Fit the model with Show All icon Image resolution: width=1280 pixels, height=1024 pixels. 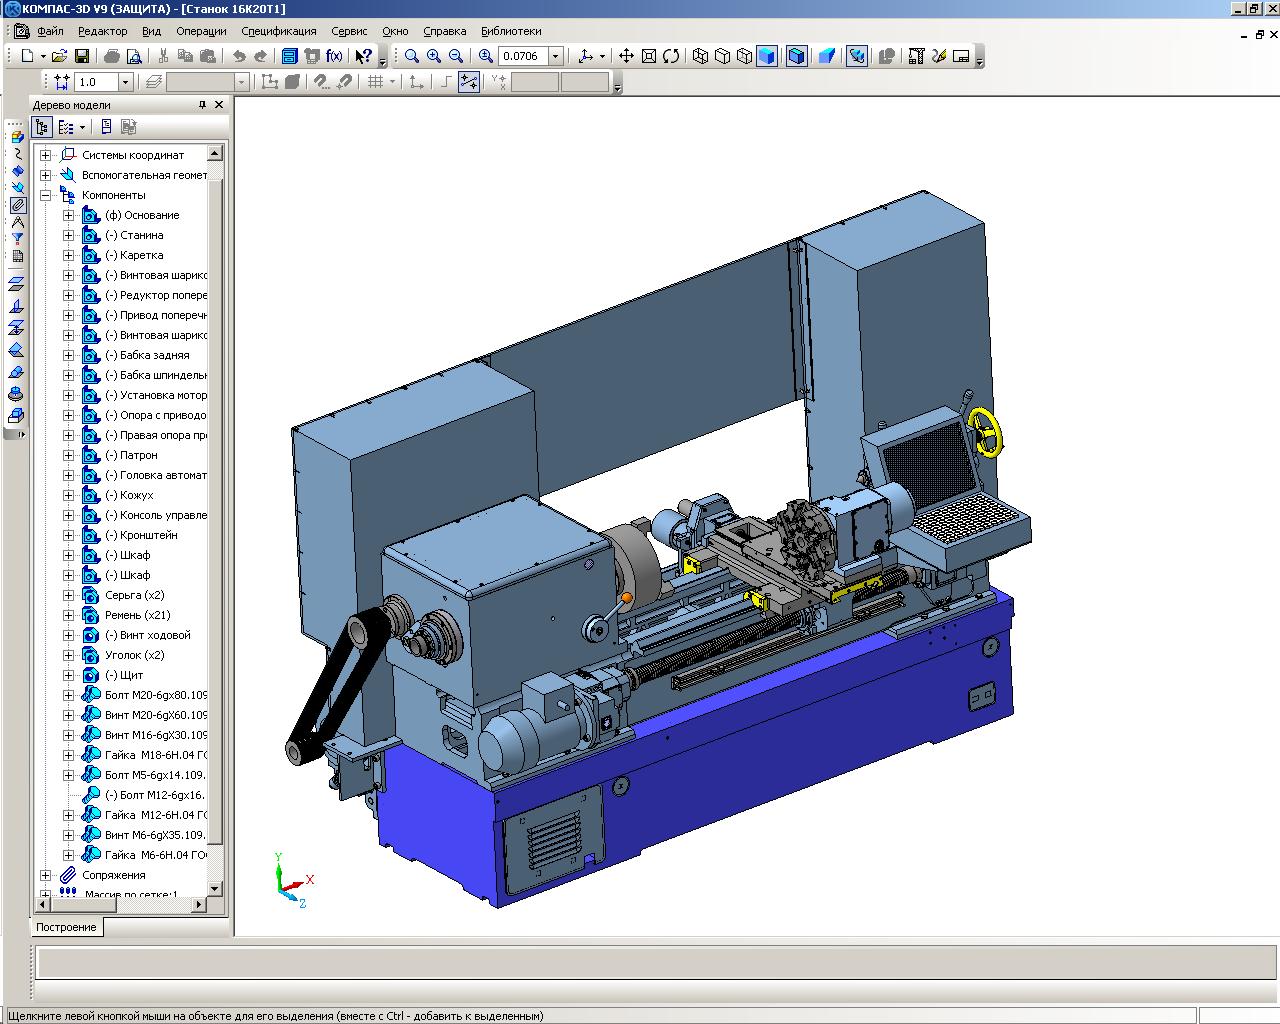(x=648, y=56)
